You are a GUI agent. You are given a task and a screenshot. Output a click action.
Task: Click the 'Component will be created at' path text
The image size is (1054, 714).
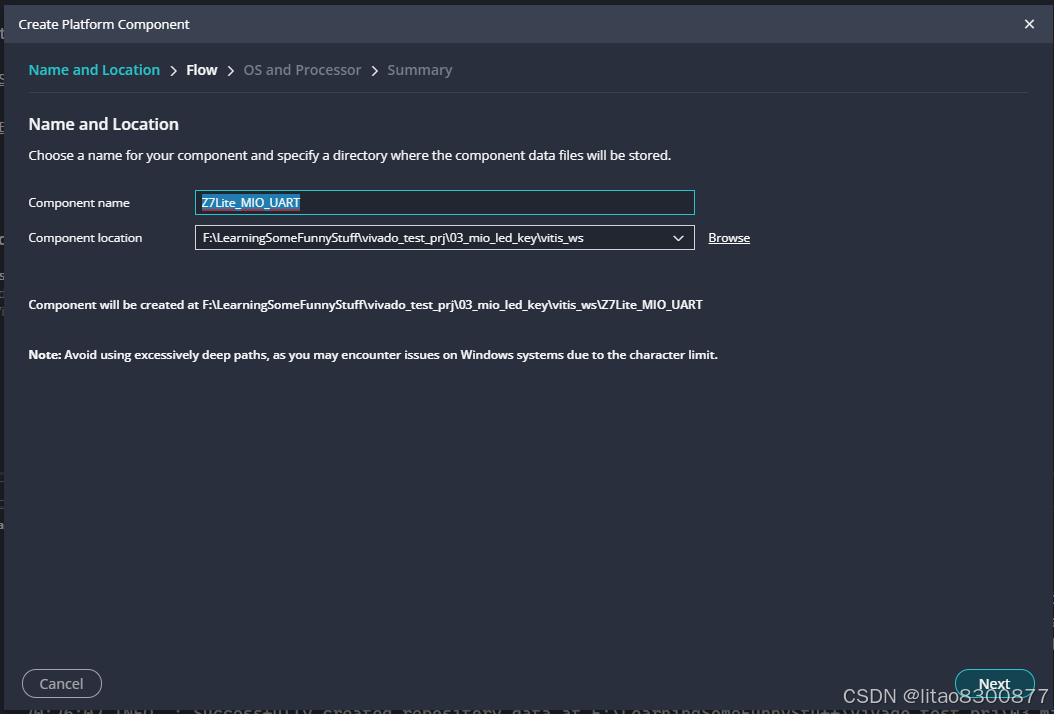coord(365,305)
